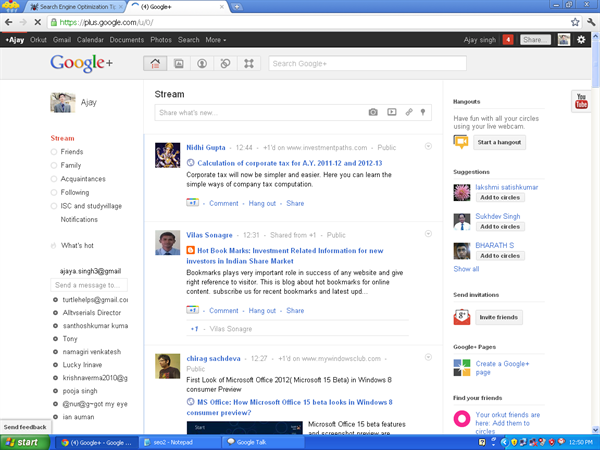The image size is (600, 450).
Task: Open Google Talk from taskbar
Action: [262, 442]
